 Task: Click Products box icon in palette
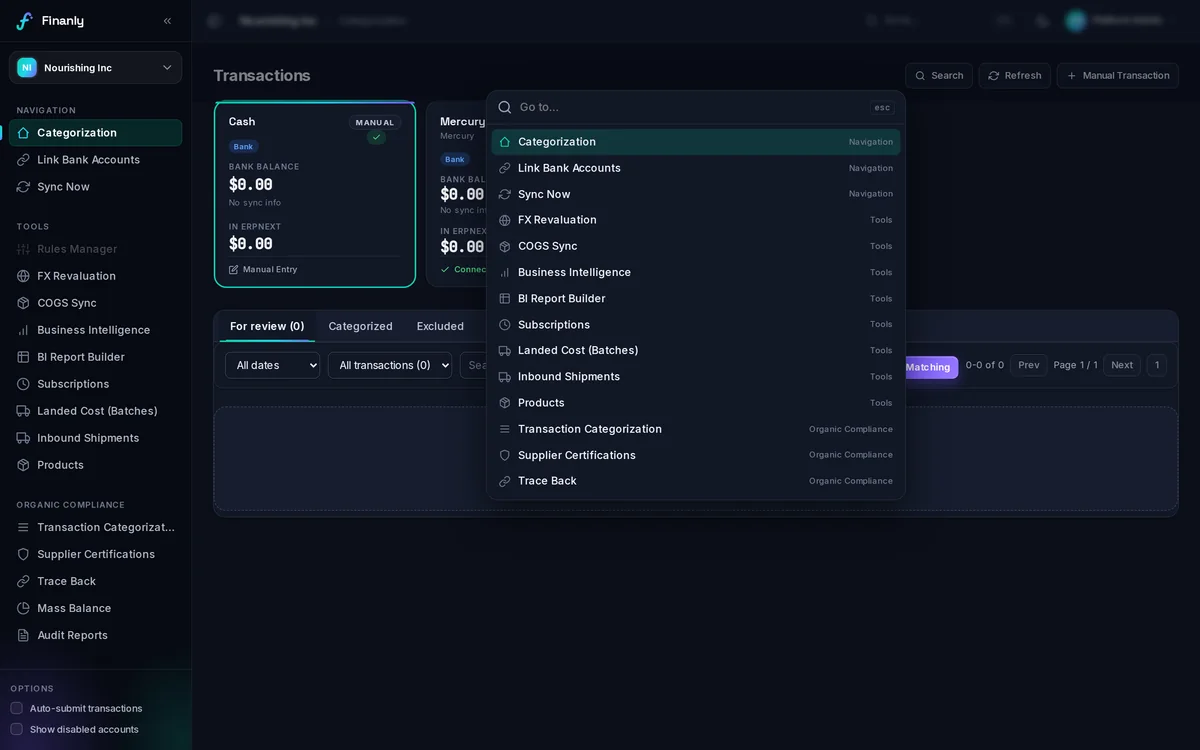click(x=505, y=403)
